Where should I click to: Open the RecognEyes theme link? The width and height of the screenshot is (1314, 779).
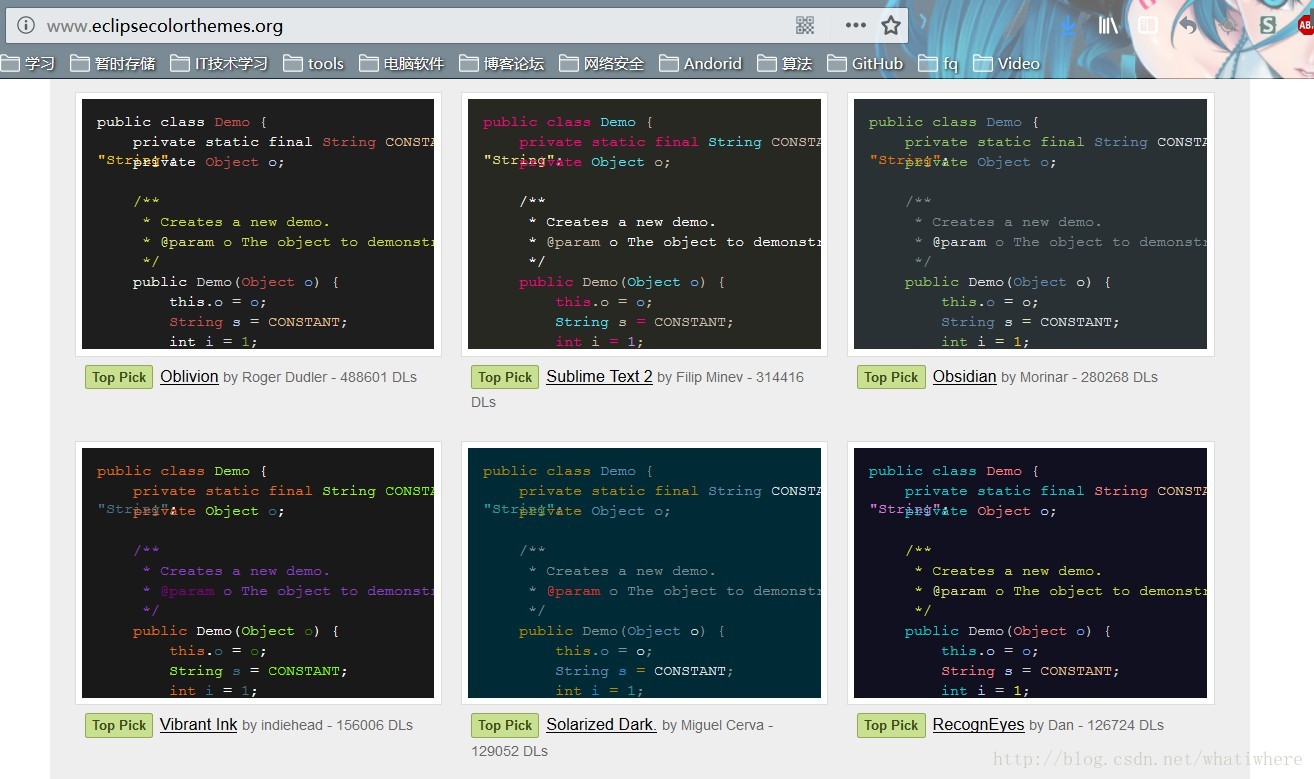978,725
